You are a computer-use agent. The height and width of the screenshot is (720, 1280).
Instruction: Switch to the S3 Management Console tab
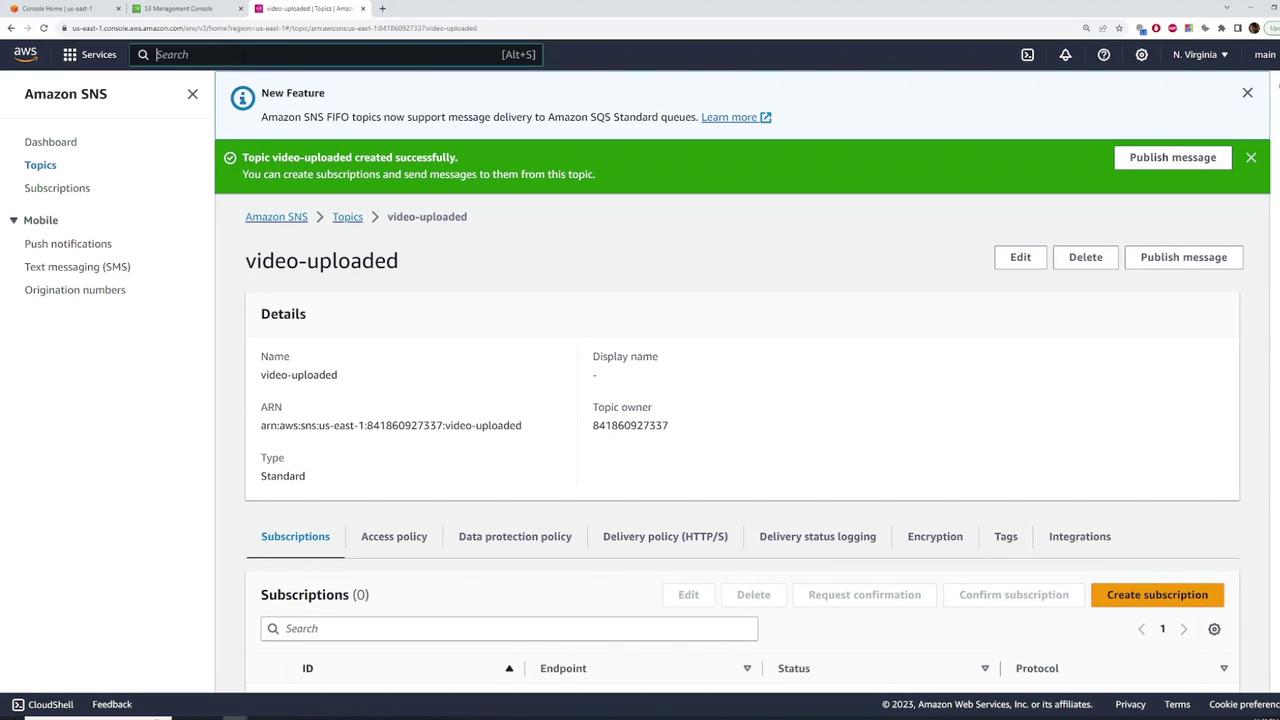(180, 8)
